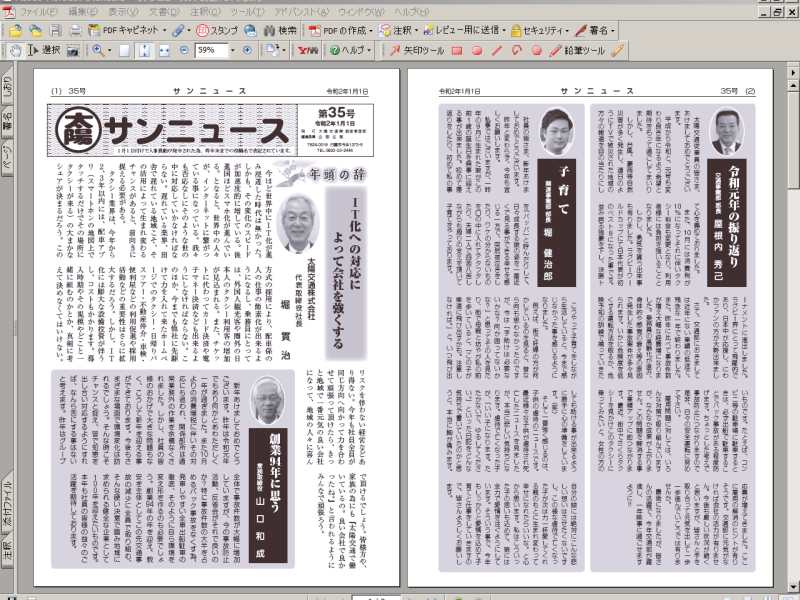800x600 pixels.
Task: Toggle the Fit Page view button
Action: click(144, 50)
